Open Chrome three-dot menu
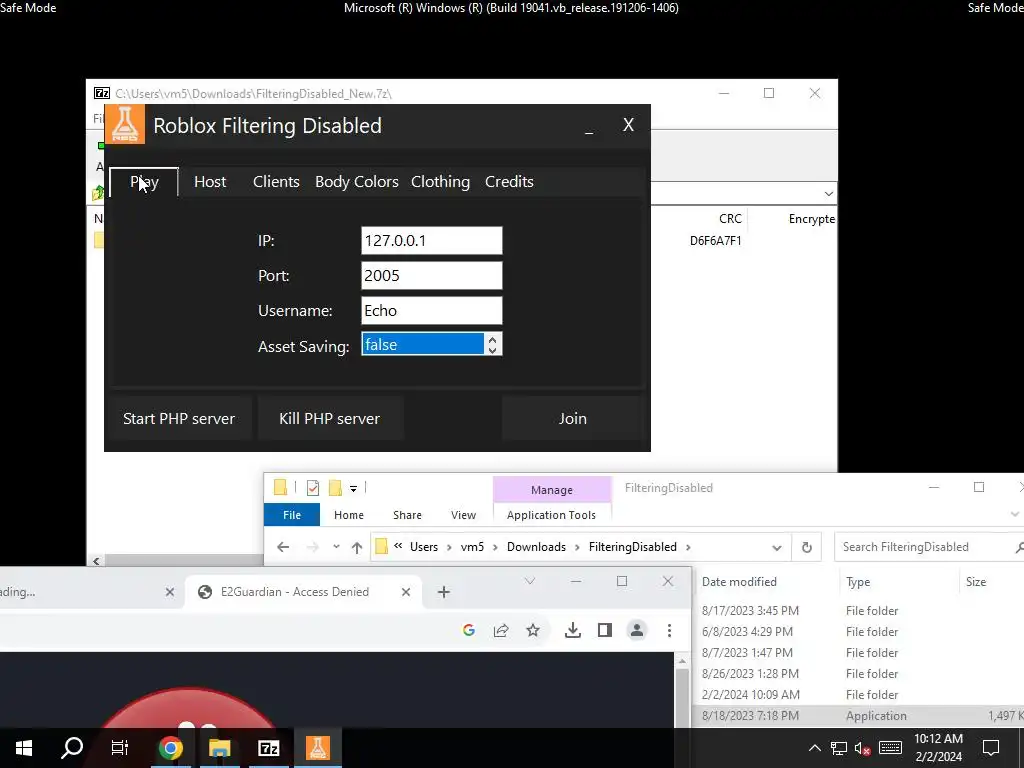The width and height of the screenshot is (1024, 768). 669,630
